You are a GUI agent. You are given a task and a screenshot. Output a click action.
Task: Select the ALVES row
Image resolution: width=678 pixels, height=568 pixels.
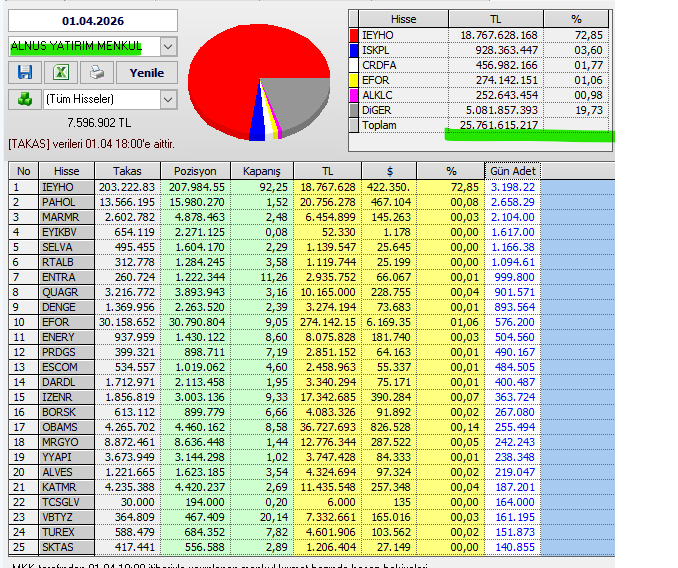click(311, 472)
